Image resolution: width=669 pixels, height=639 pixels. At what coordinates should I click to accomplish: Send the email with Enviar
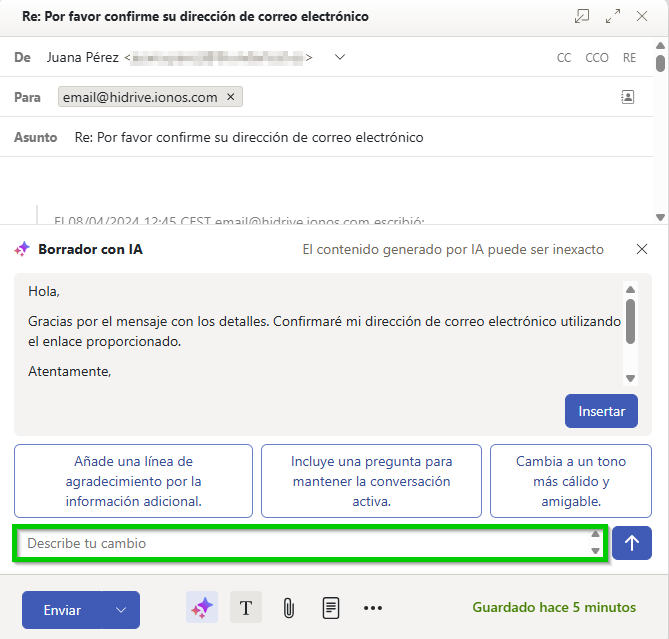[x=62, y=610]
